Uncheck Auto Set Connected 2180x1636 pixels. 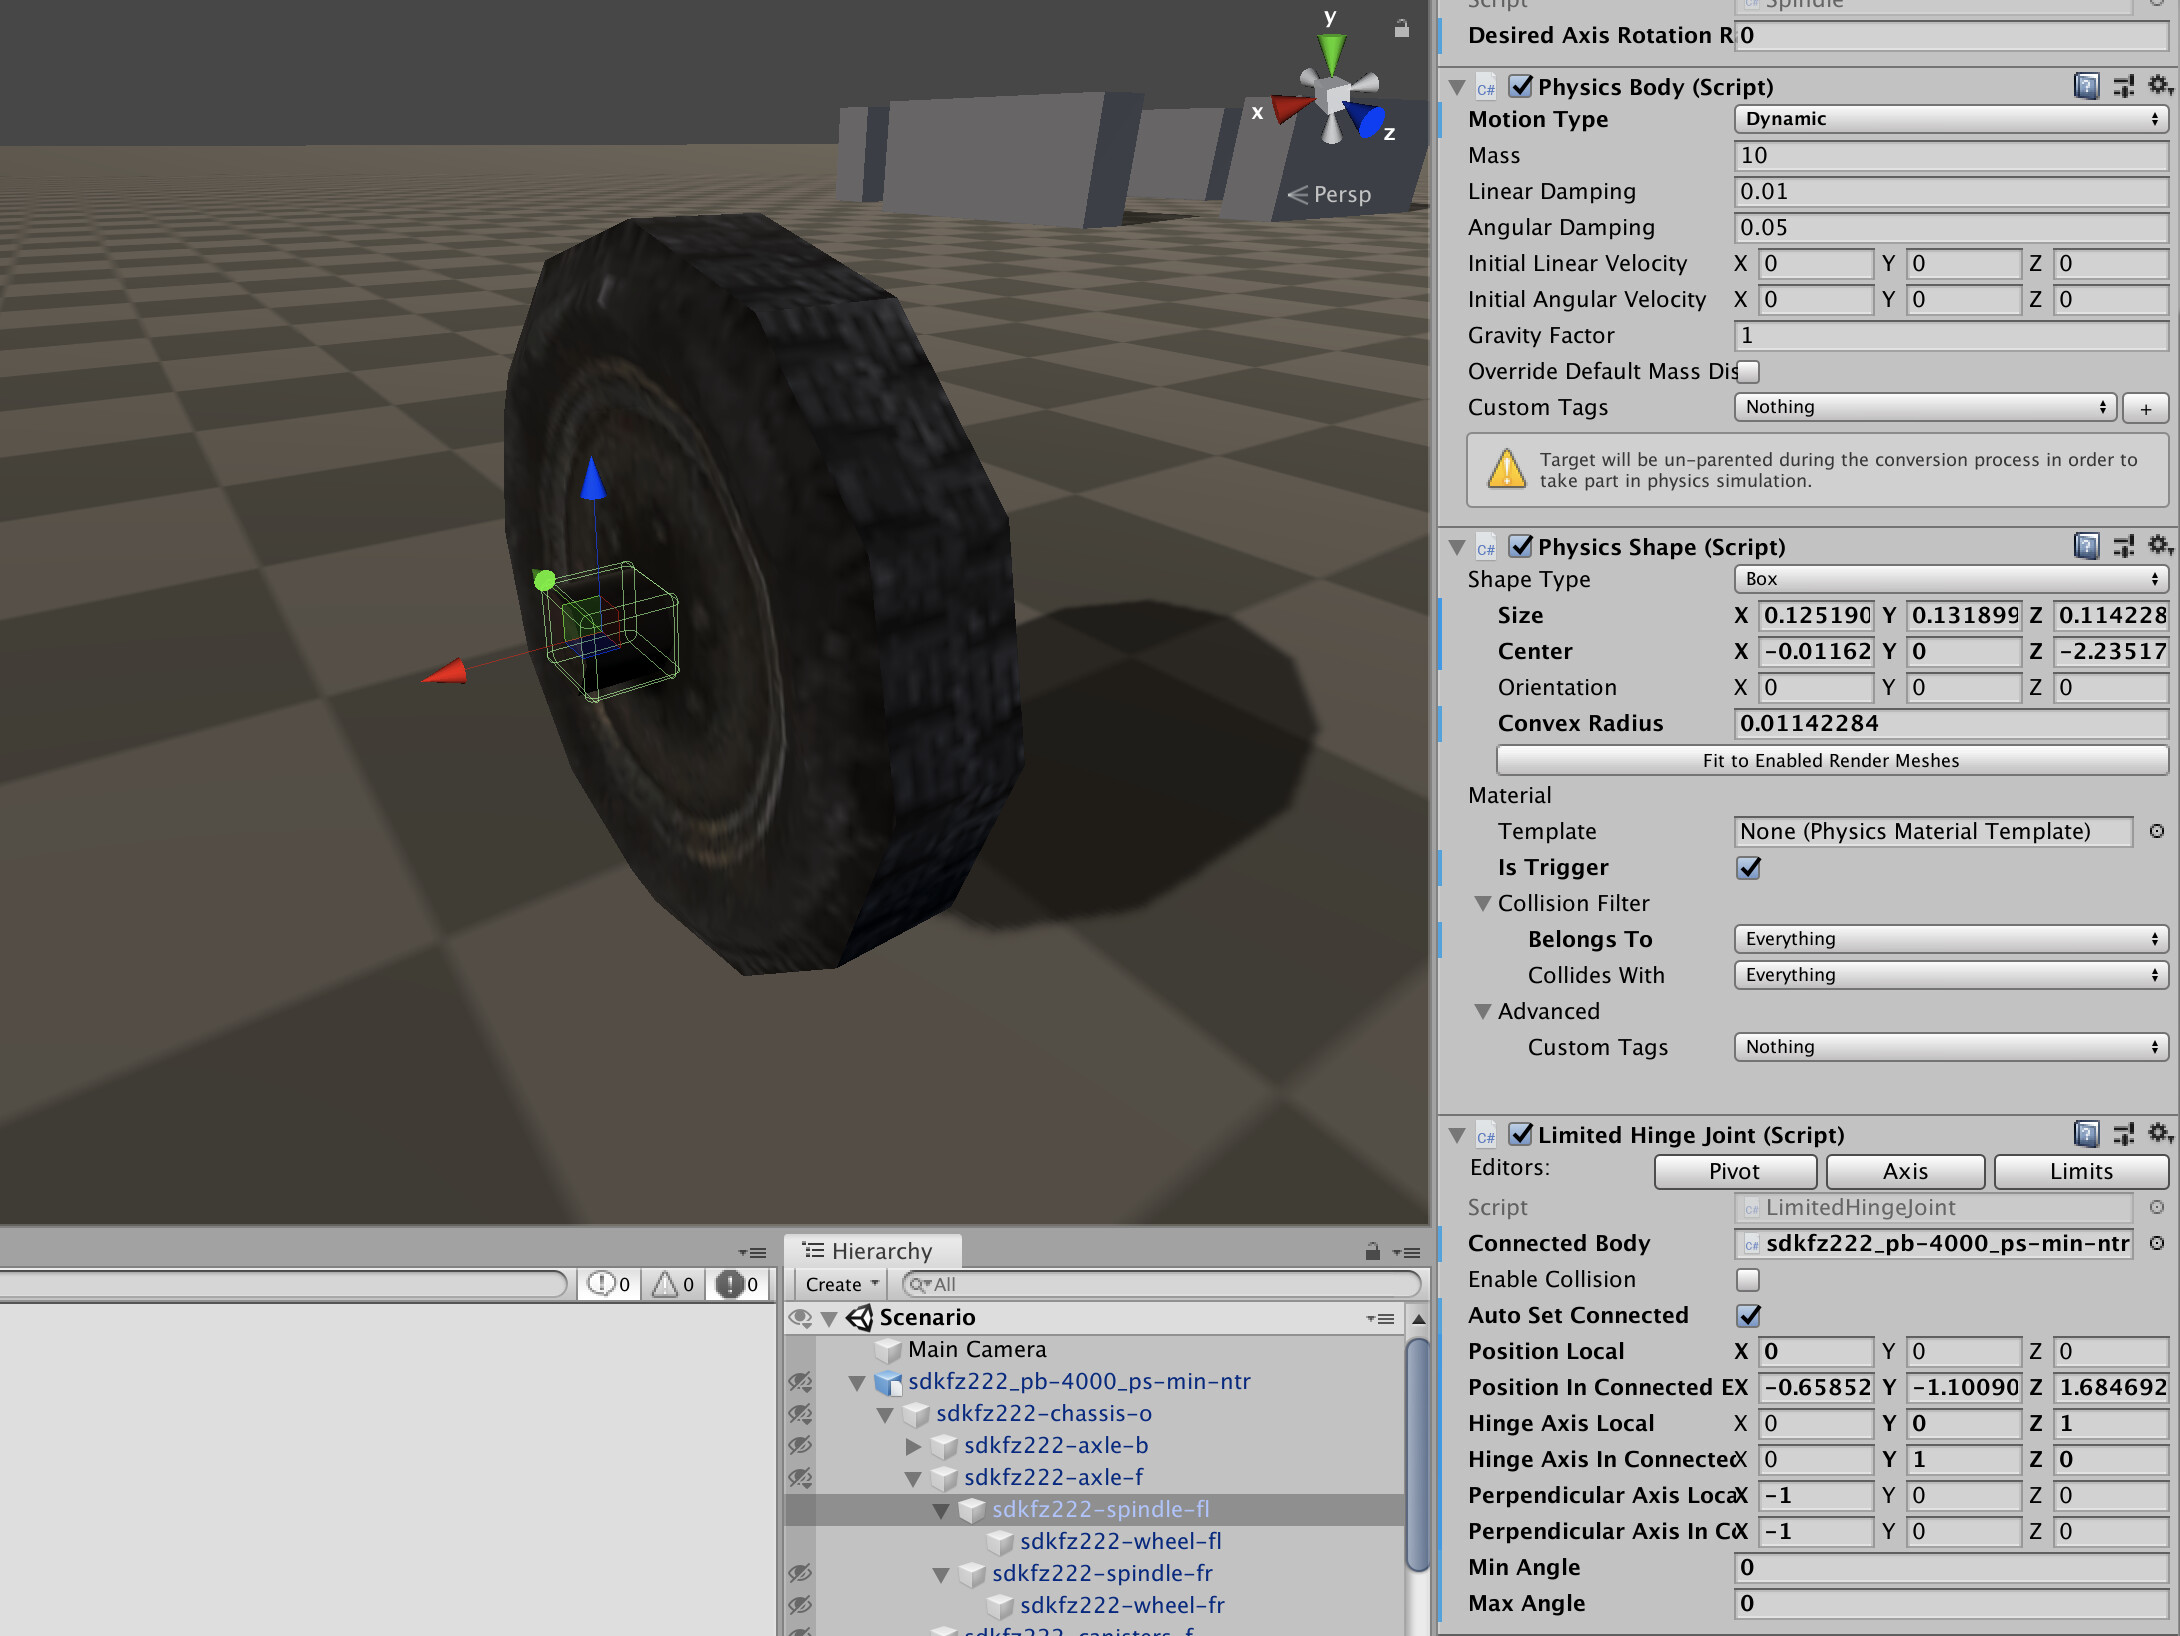coord(1747,1316)
